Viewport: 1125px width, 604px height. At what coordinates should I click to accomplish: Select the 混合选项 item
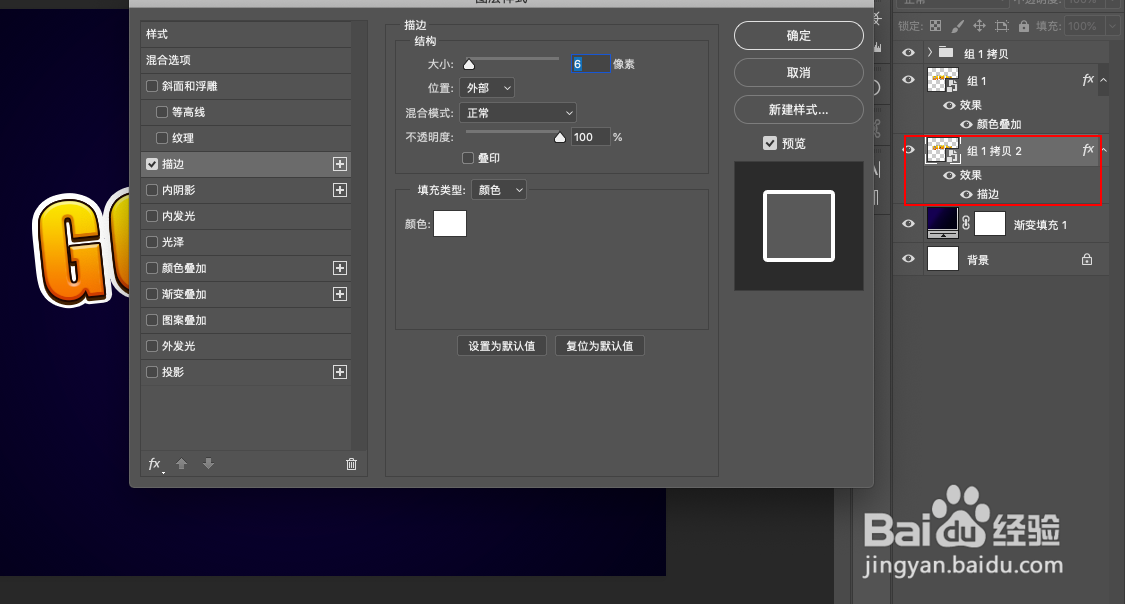tap(246, 60)
